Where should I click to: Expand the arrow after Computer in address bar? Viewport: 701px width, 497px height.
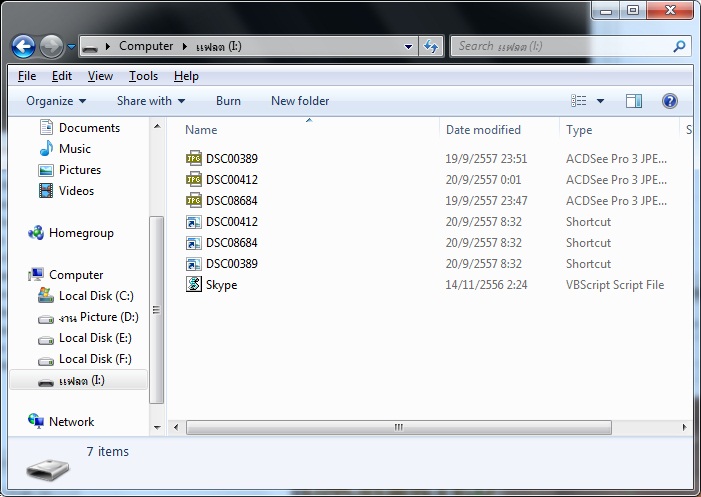click(185, 46)
